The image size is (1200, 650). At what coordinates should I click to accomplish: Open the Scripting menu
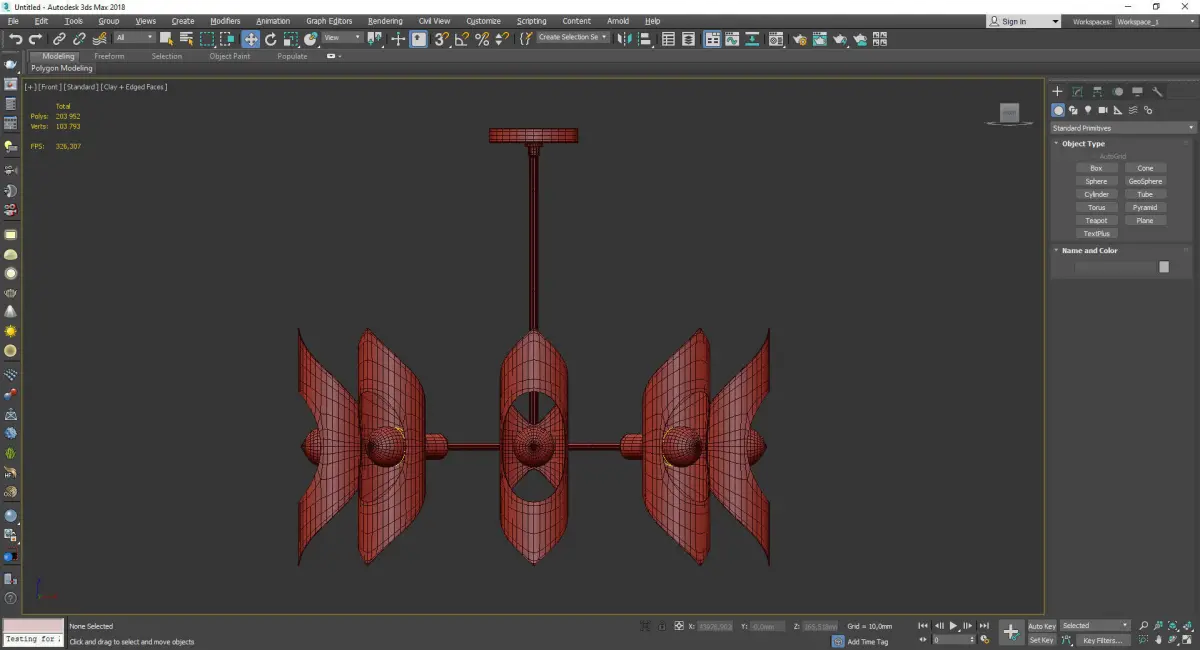(x=531, y=21)
